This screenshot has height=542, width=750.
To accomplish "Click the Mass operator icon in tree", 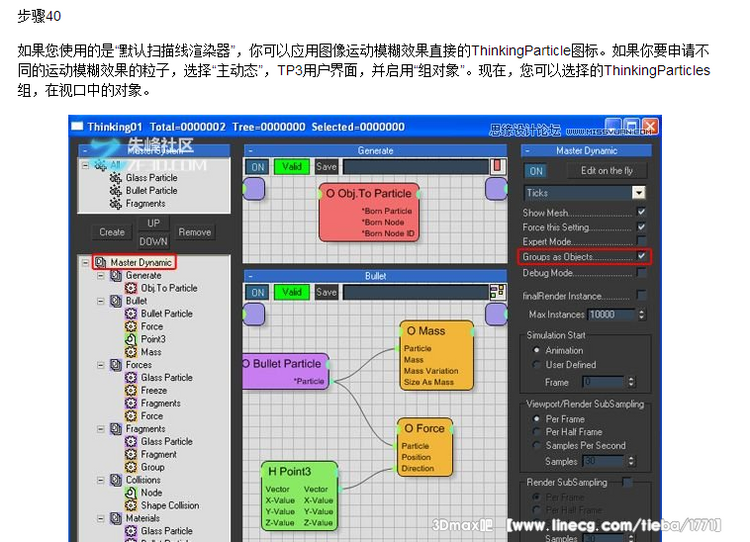I will (131, 352).
